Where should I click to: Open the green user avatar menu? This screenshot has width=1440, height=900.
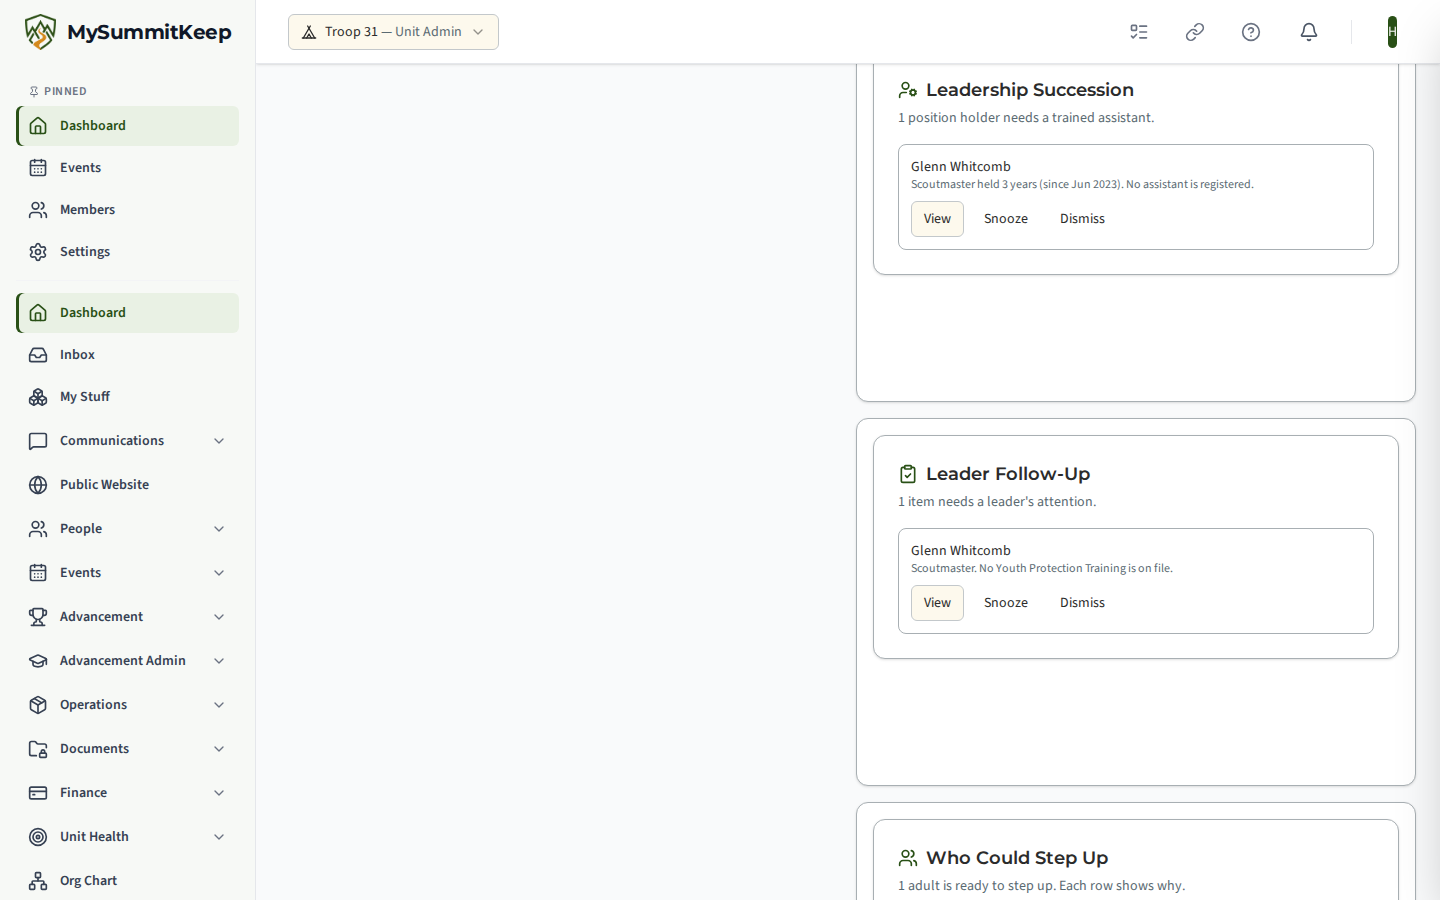coord(1392,32)
